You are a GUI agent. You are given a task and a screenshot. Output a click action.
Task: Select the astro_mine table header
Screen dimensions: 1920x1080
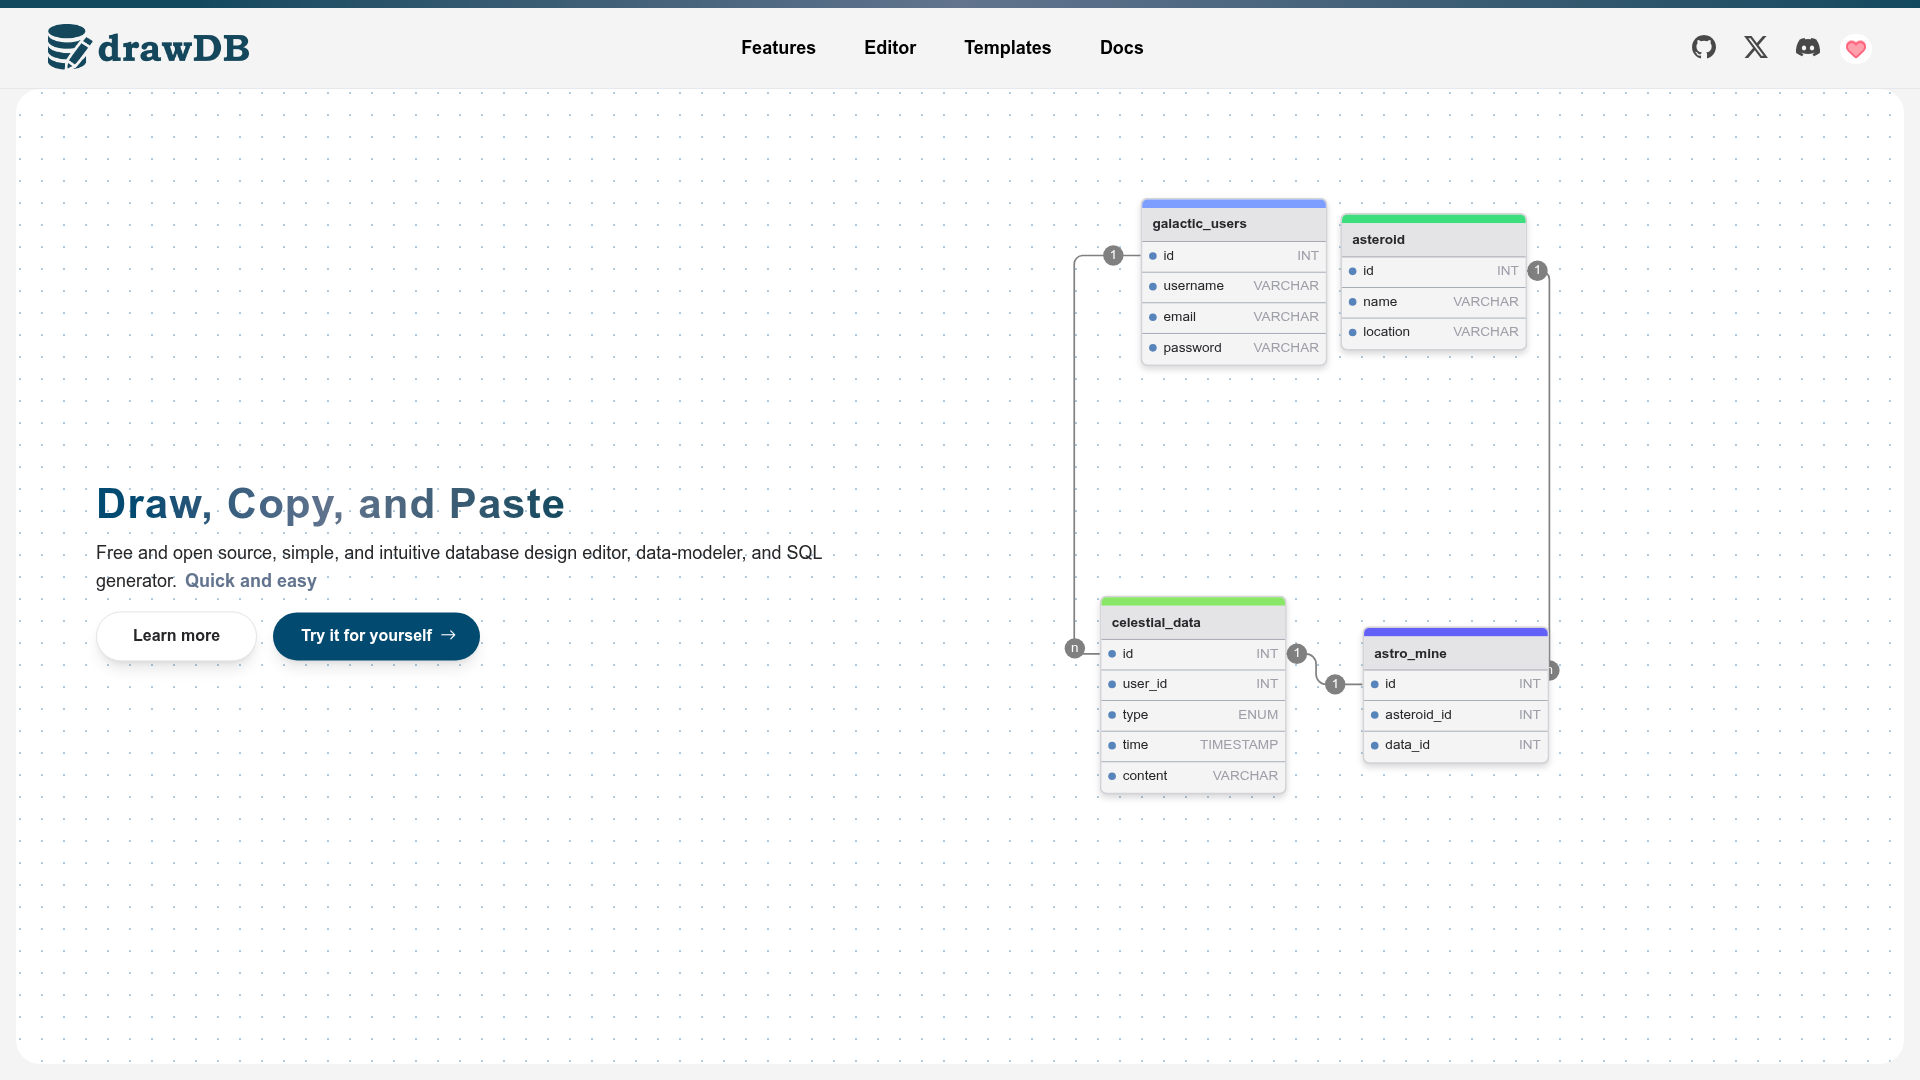1455,653
